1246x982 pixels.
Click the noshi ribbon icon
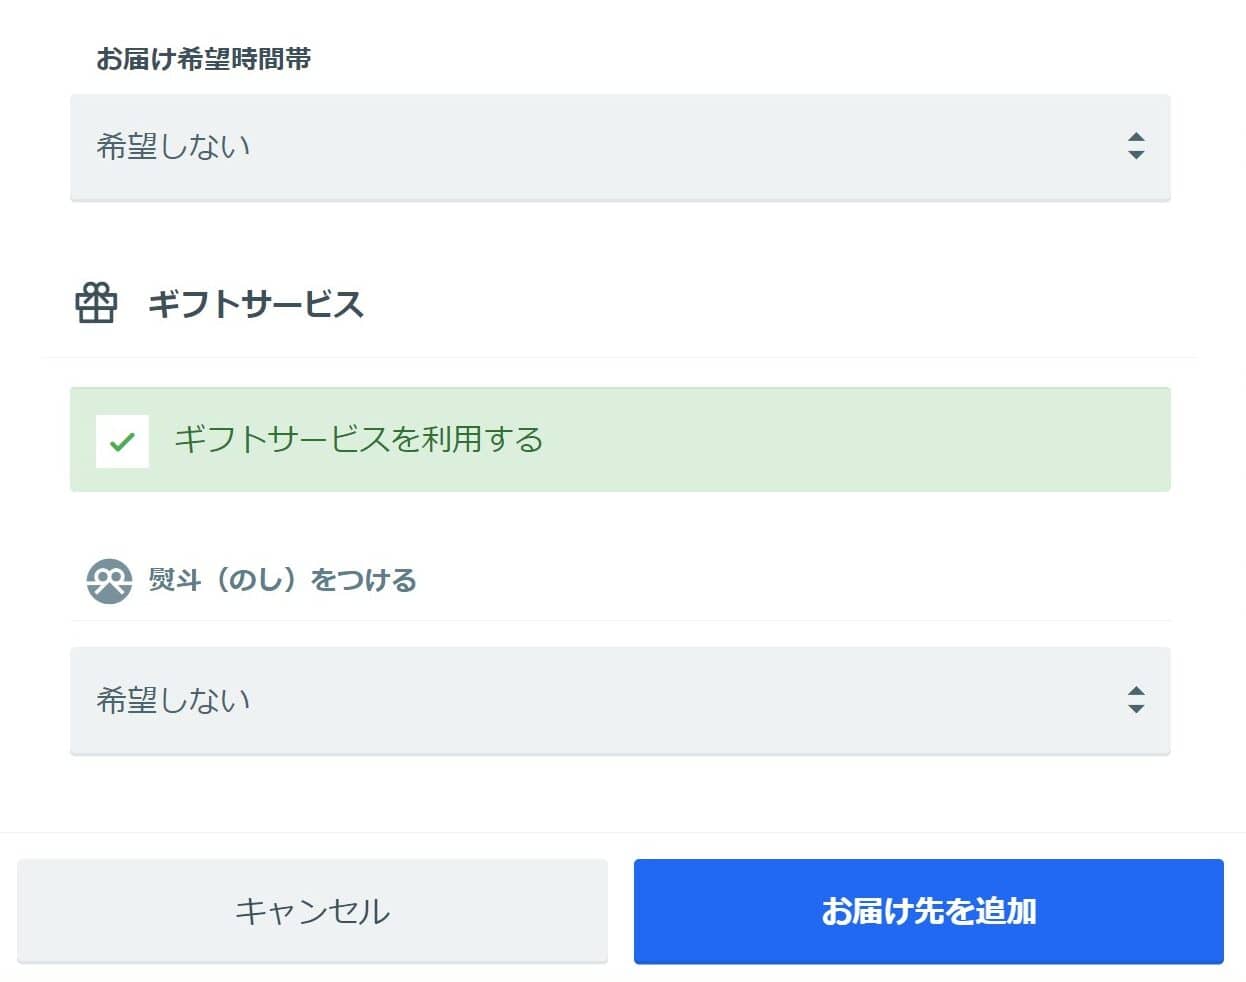coord(109,581)
